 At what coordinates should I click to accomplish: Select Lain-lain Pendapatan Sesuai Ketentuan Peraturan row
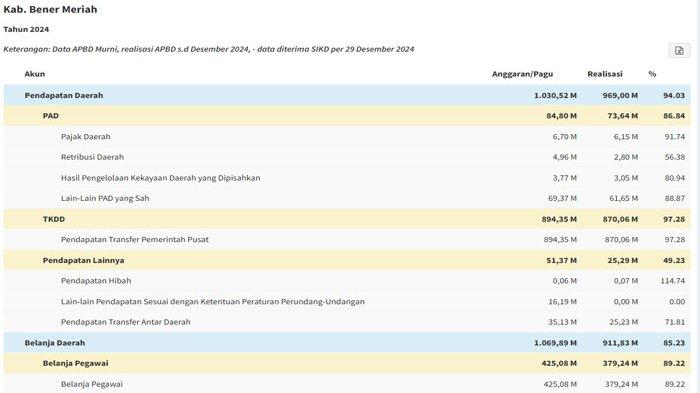tap(347, 301)
